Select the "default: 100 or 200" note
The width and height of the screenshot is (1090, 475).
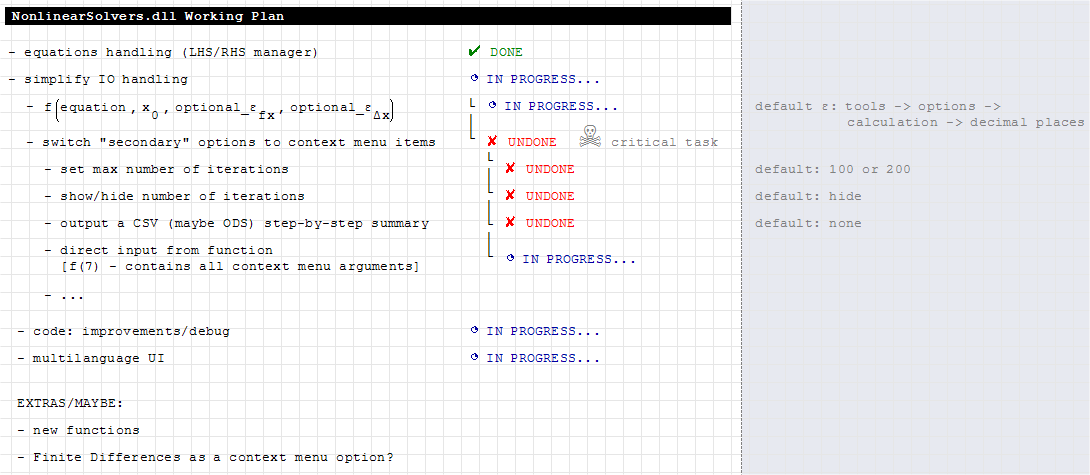(x=833, y=169)
